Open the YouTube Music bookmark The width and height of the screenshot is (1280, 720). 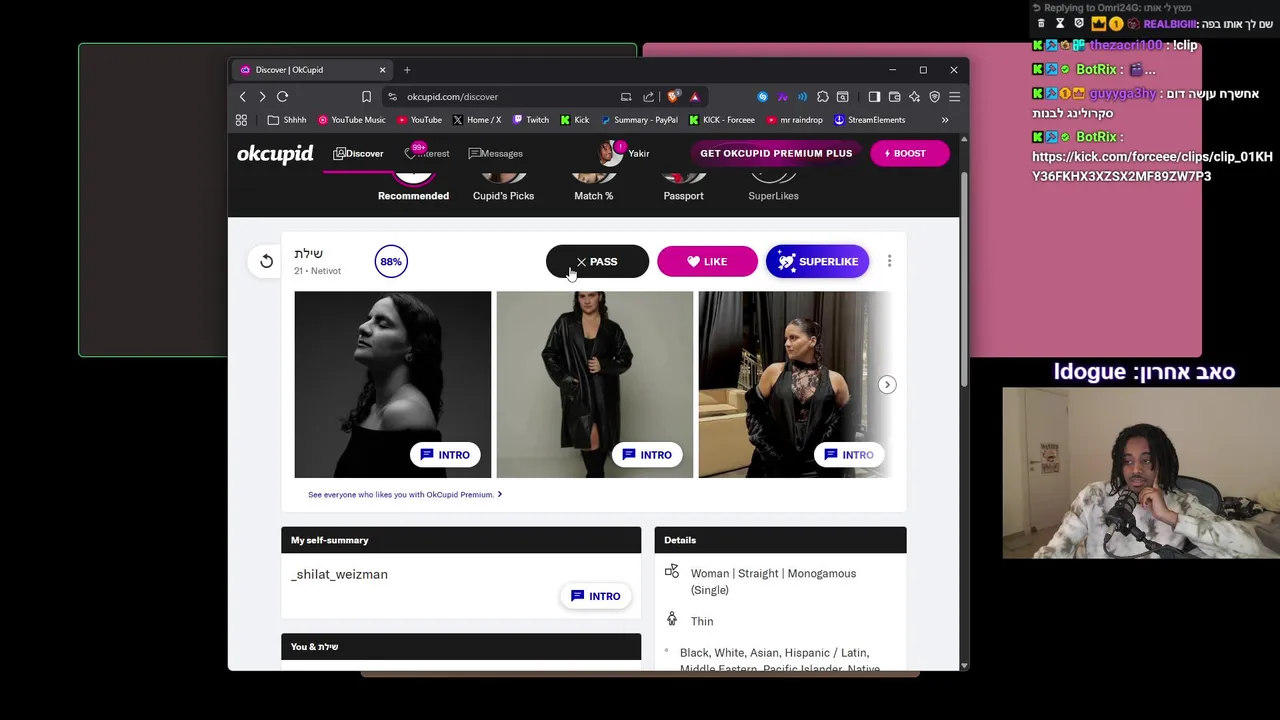[352, 120]
